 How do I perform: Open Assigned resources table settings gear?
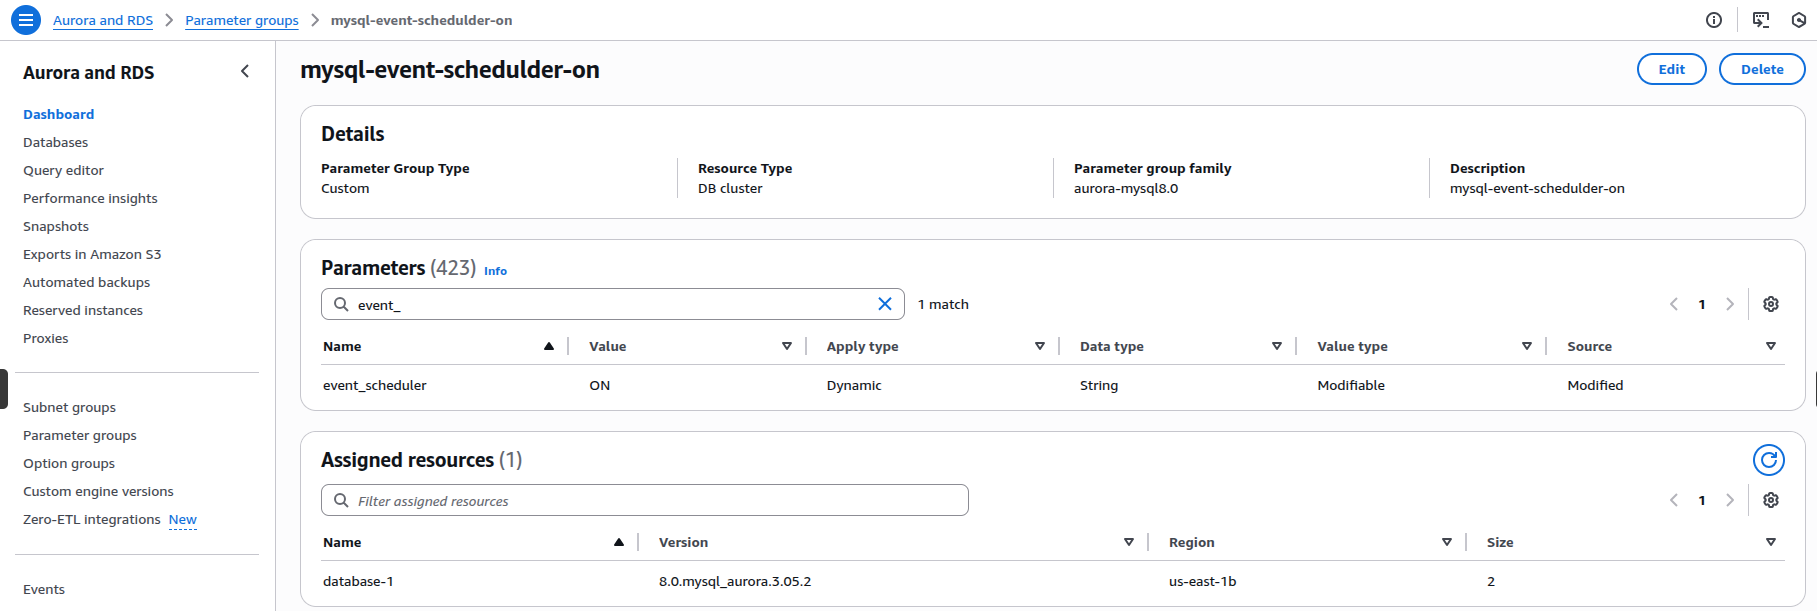coord(1770,500)
